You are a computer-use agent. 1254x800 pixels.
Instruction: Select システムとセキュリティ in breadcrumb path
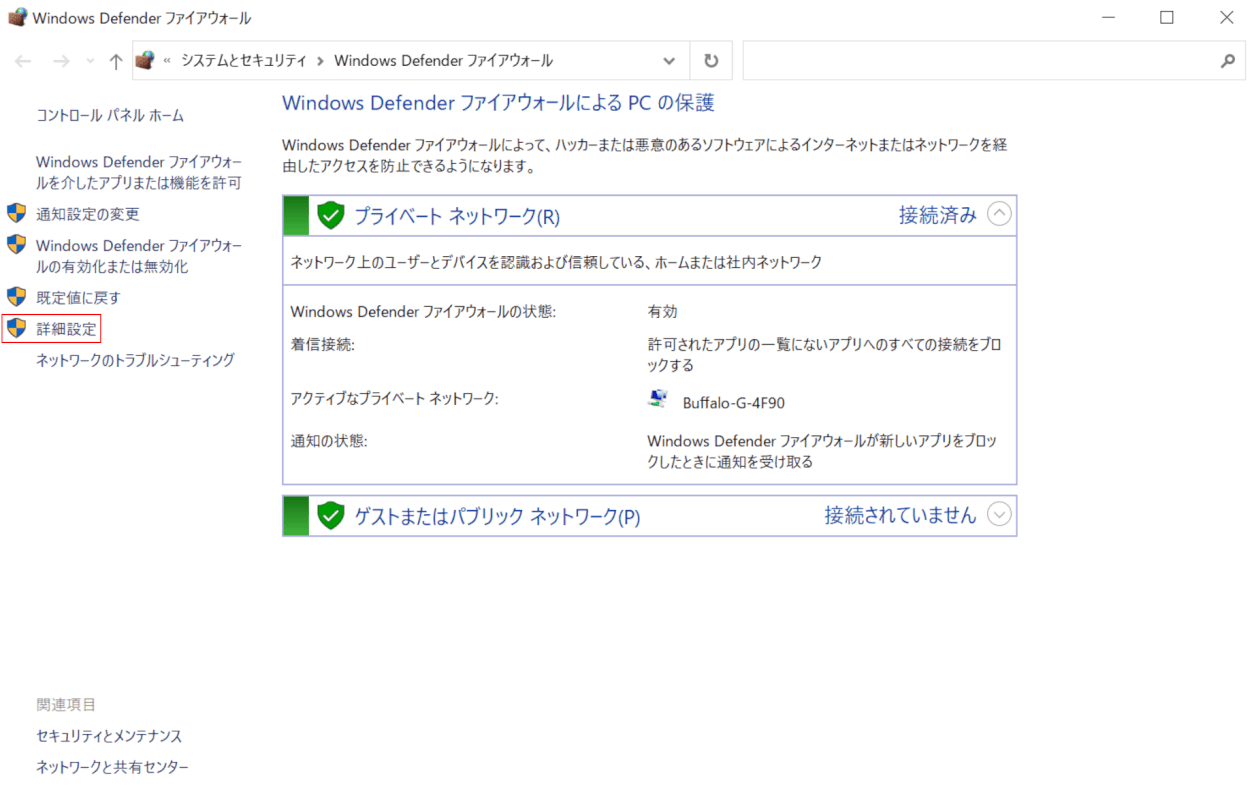click(x=243, y=61)
